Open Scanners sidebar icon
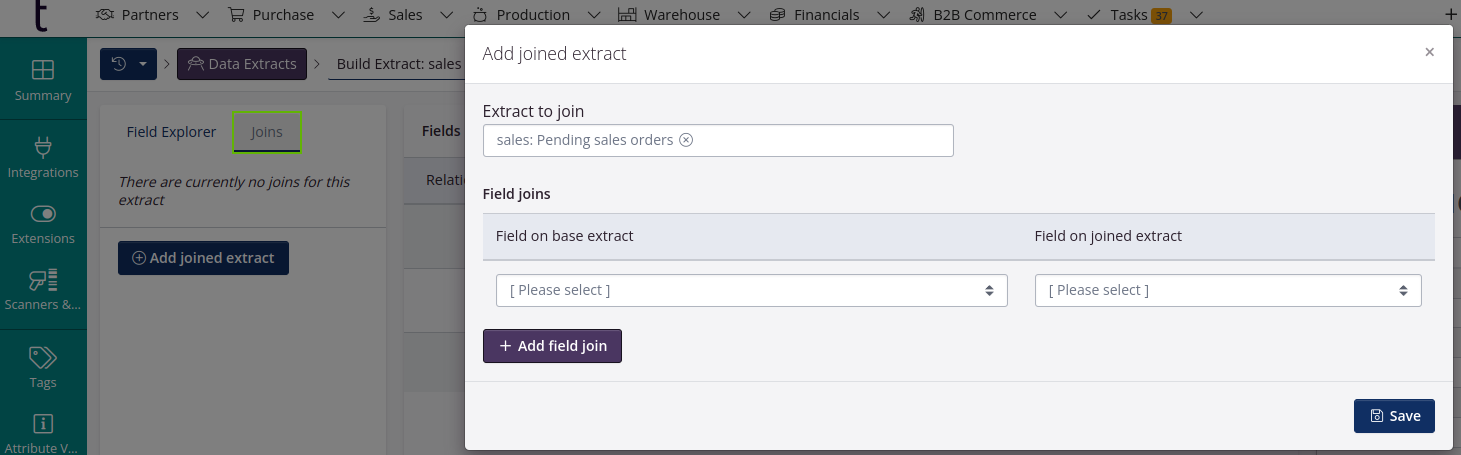This screenshot has width=1461, height=455. click(x=43, y=280)
